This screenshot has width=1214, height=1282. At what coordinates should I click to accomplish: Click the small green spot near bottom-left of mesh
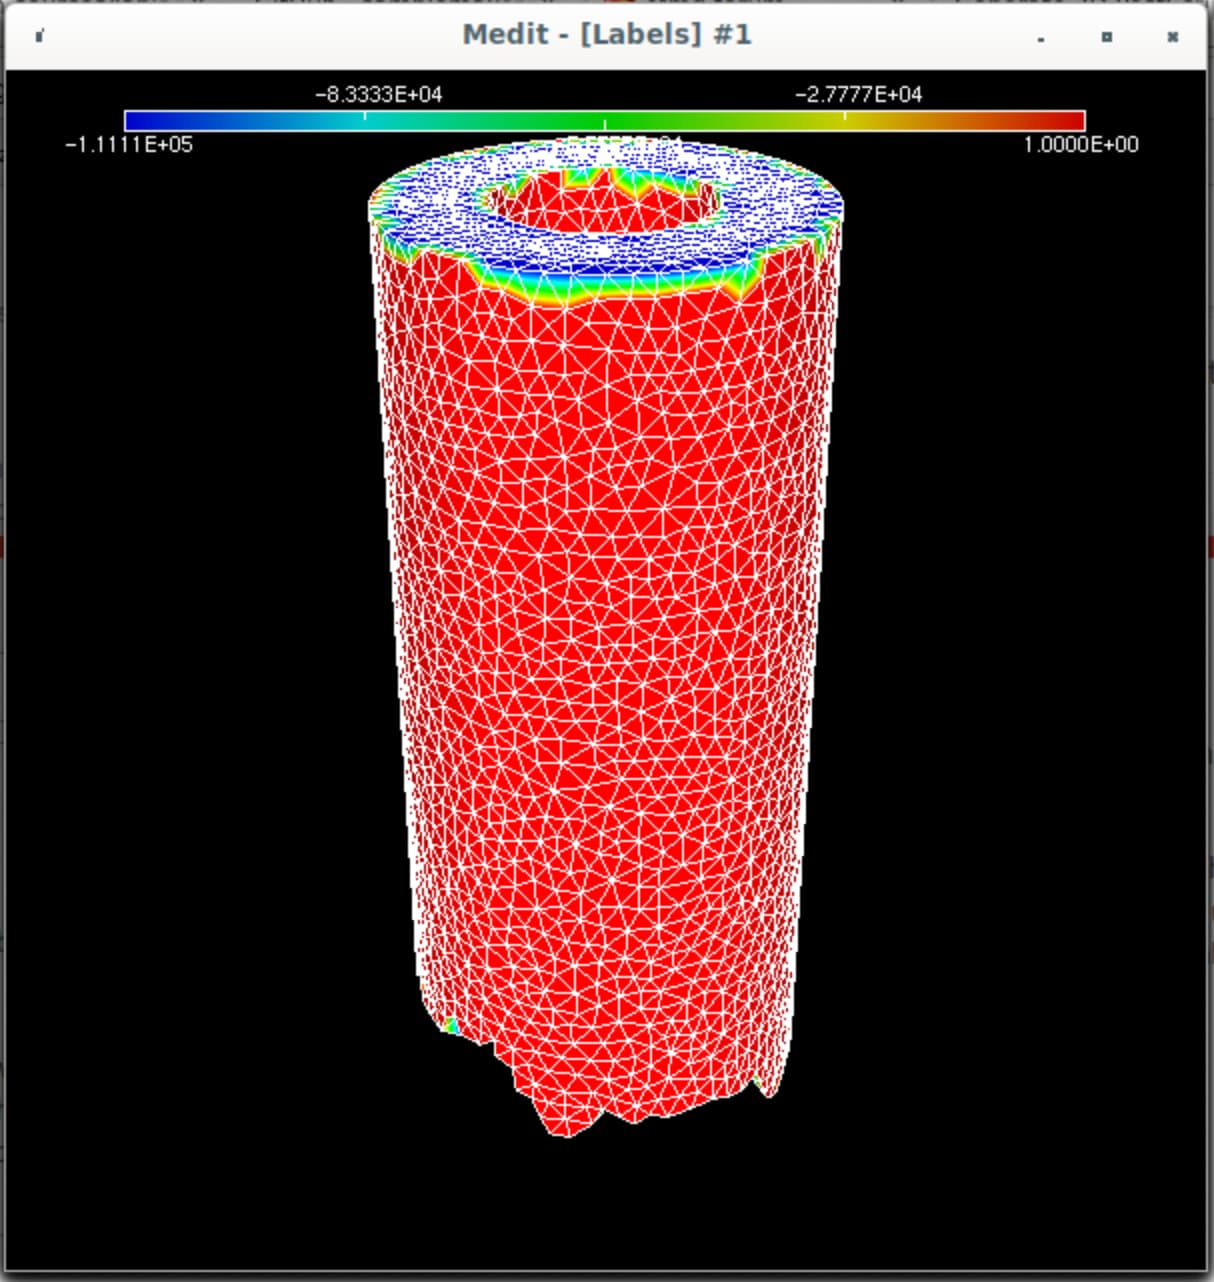click(x=451, y=1025)
